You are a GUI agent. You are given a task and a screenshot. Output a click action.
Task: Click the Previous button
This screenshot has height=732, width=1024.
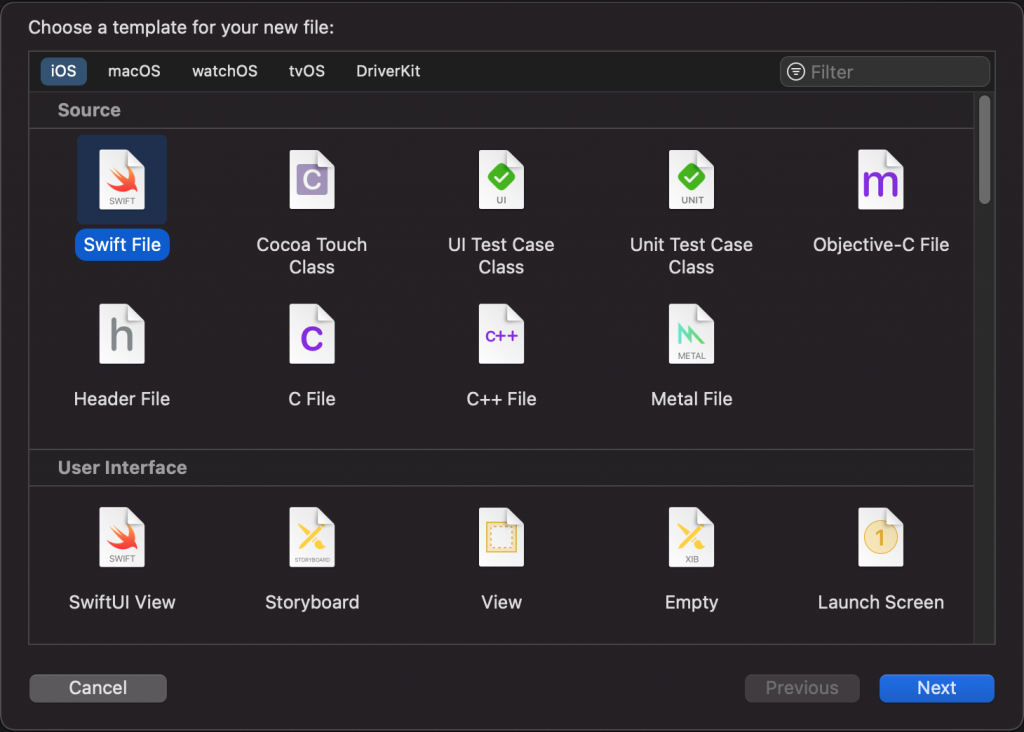[802, 688]
